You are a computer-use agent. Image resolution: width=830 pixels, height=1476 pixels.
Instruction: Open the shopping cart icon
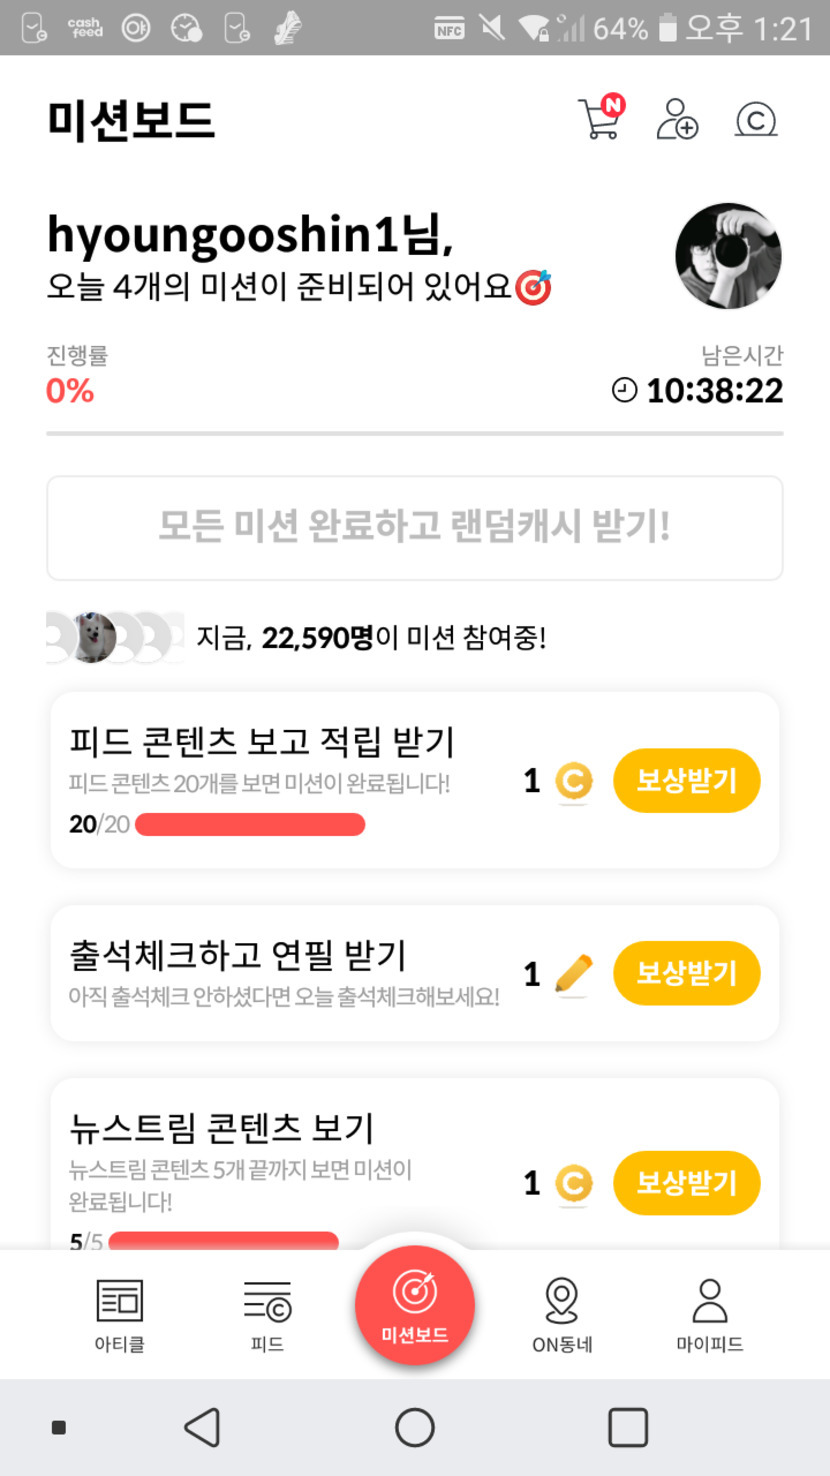click(601, 118)
